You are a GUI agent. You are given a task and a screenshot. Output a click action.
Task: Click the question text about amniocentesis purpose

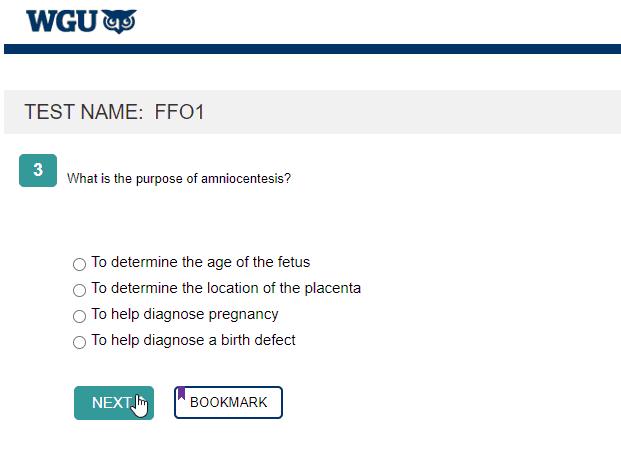coord(178,179)
